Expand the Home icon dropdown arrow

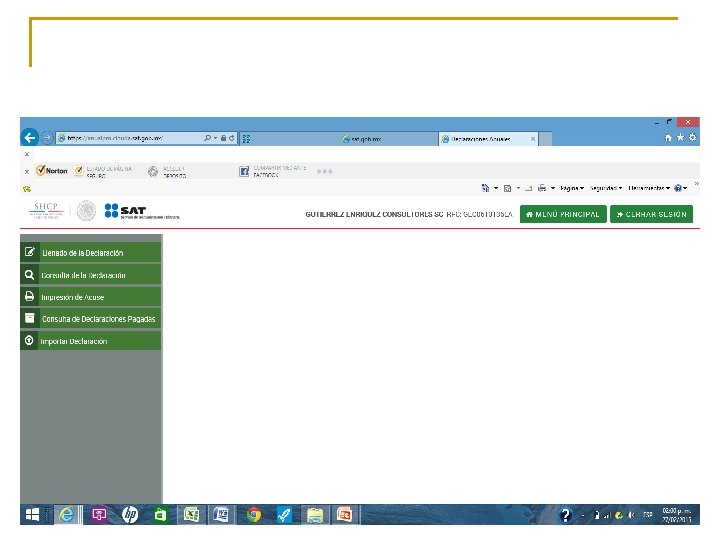tap(496, 188)
